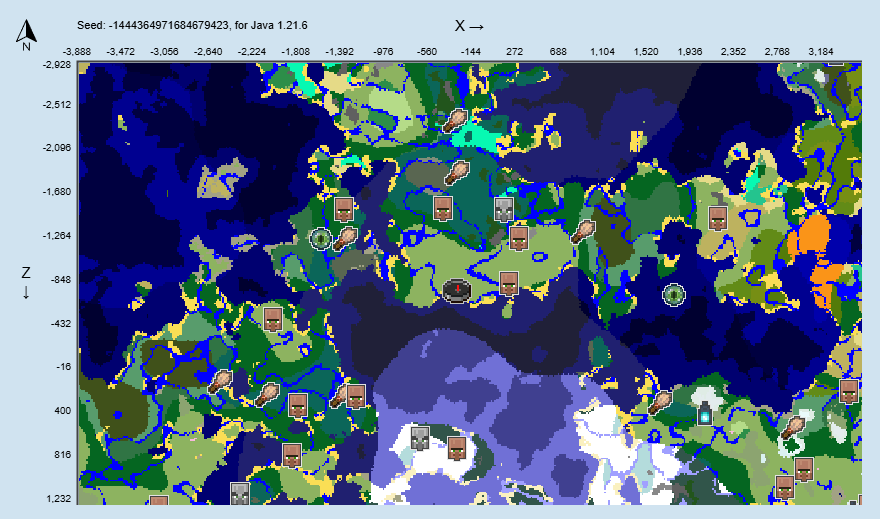Screen dimensions: 880x519
Task: Click the soul lantern structure icon
Action: coord(705,410)
